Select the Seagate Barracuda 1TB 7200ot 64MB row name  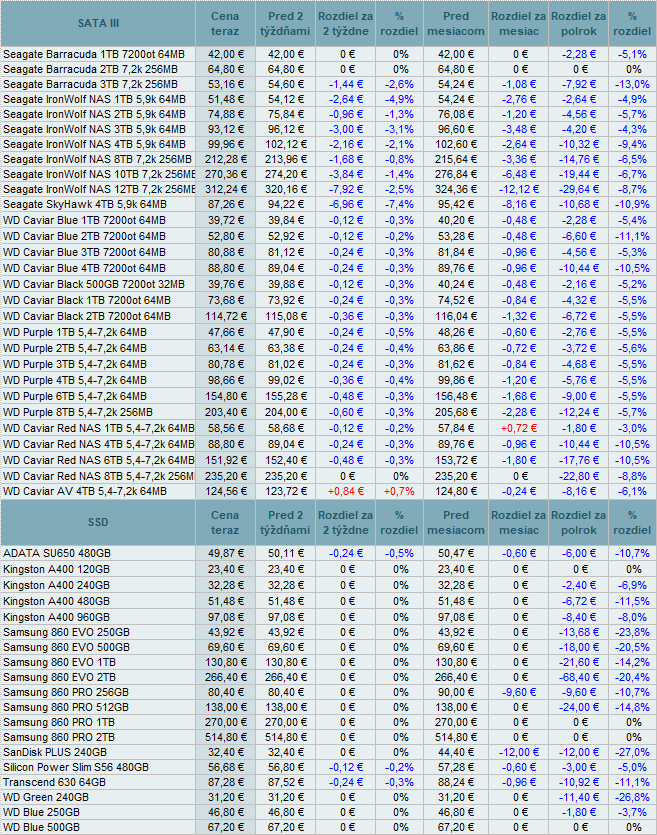pos(94,54)
